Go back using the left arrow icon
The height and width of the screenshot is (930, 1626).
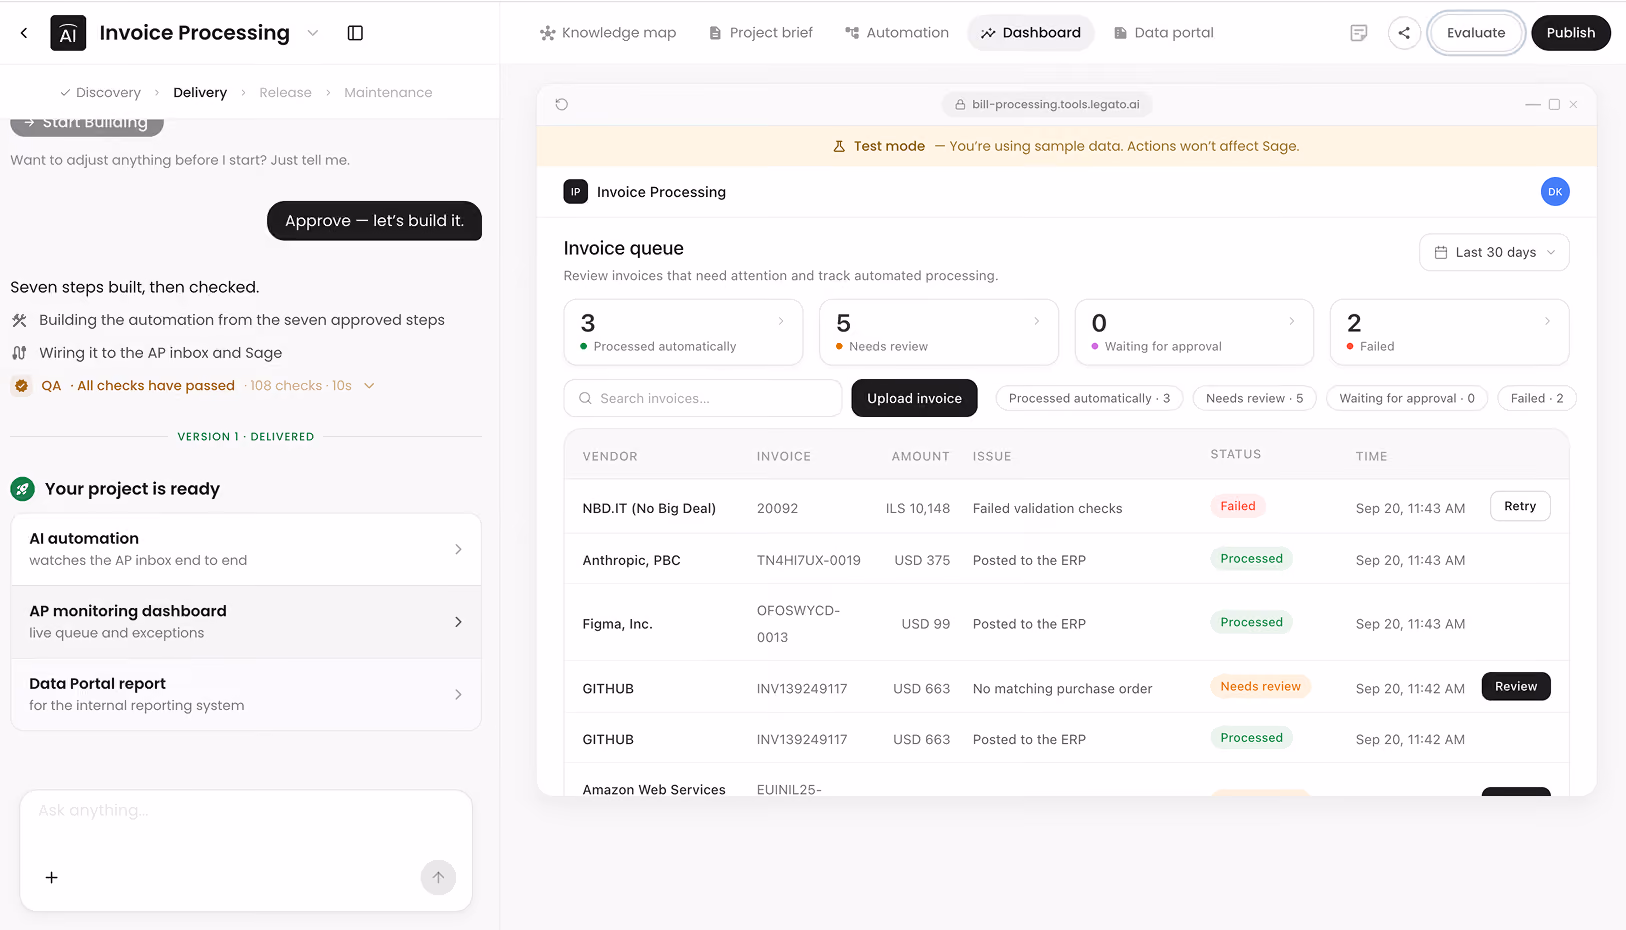pyautogui.click(x=24, y=33)
